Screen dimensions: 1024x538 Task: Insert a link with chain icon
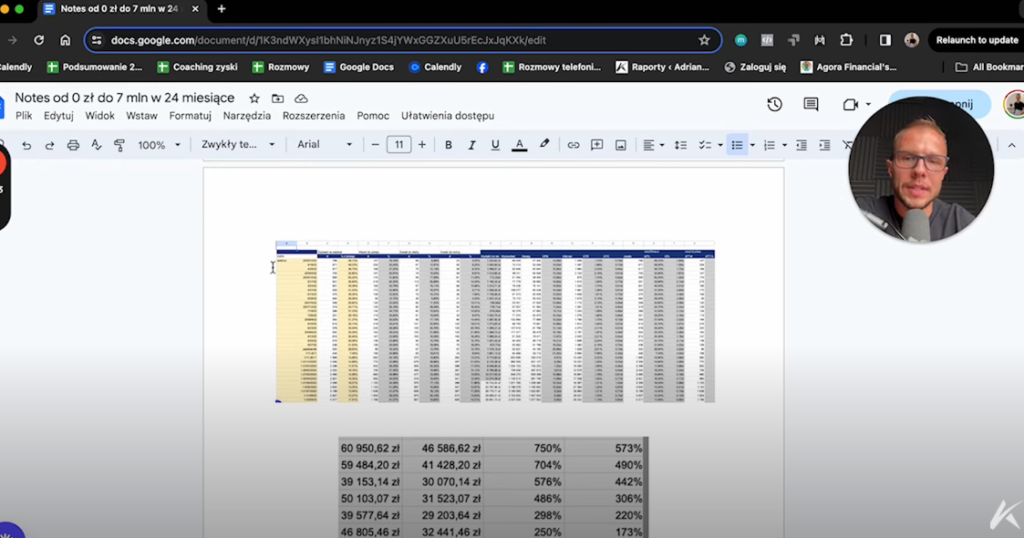pos(573,145)
